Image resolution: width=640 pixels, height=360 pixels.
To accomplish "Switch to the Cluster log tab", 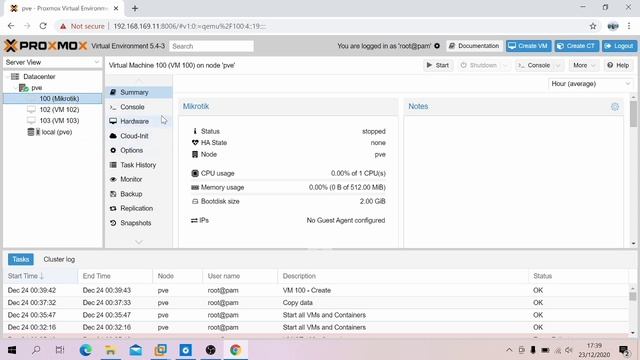I will point(59,259).
